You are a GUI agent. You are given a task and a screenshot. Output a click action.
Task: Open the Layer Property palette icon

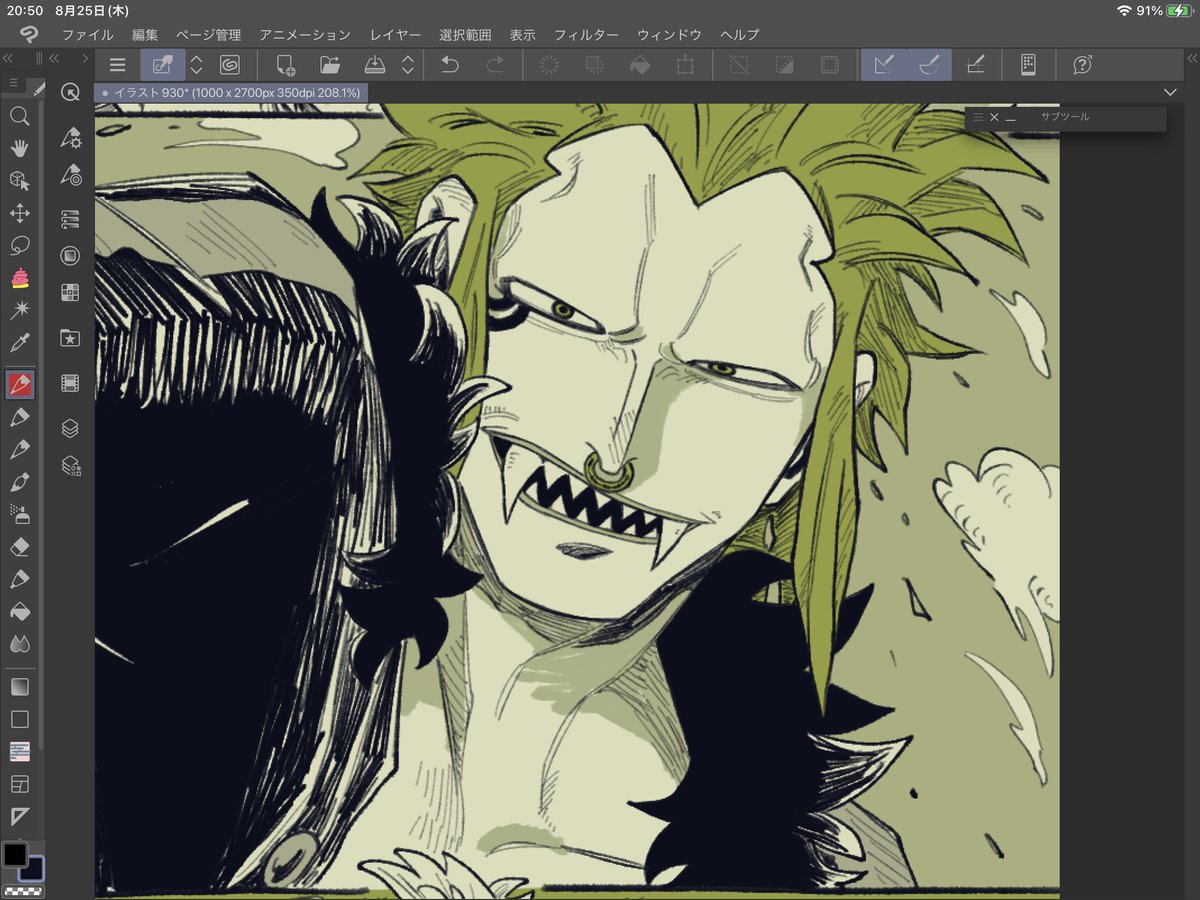pos(70,465)
